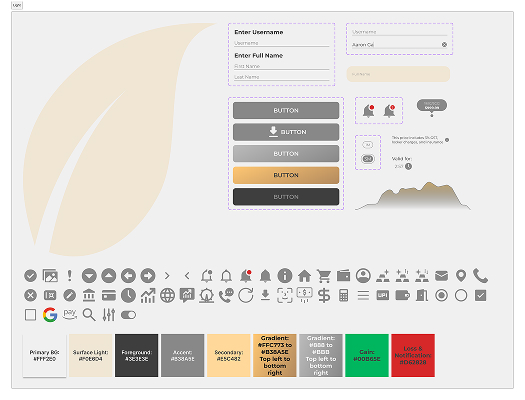525x400 pixels.
Task: Click the circled down arrow dropdown icon
Action: click(89, 276)
